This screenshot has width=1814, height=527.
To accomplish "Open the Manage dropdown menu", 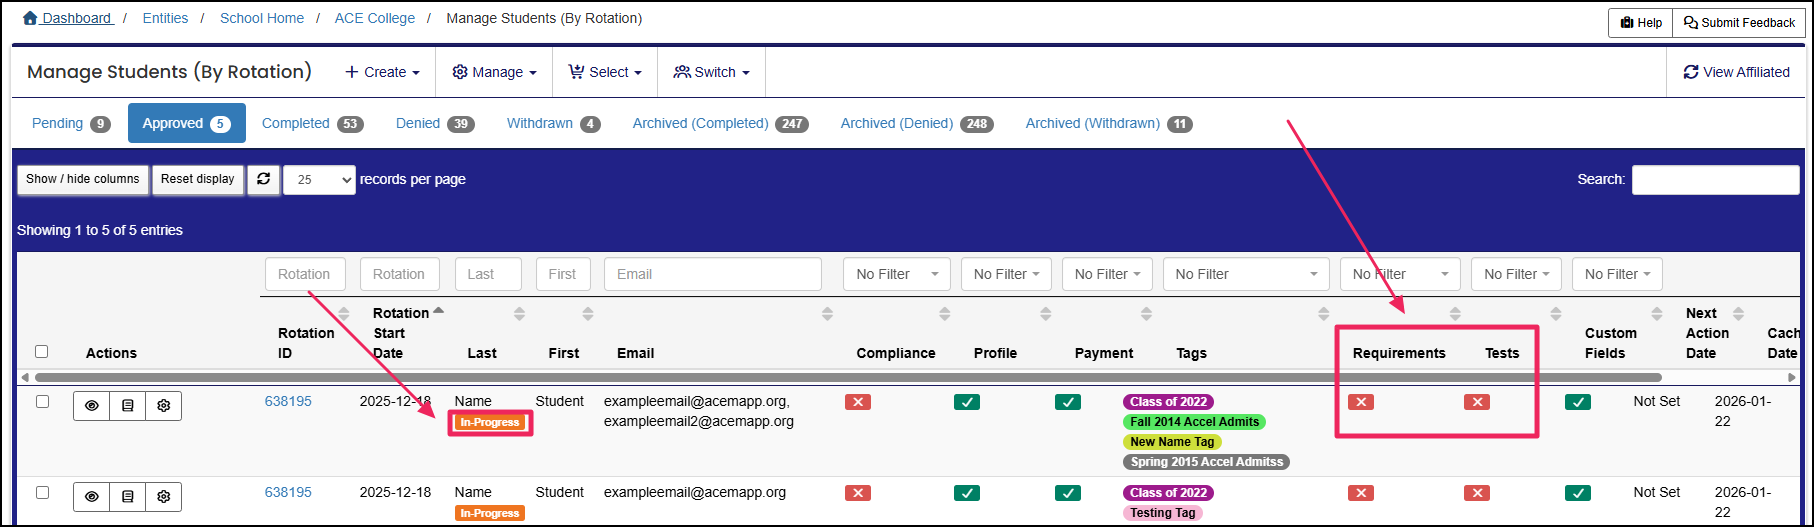I will tap(494, 72).
